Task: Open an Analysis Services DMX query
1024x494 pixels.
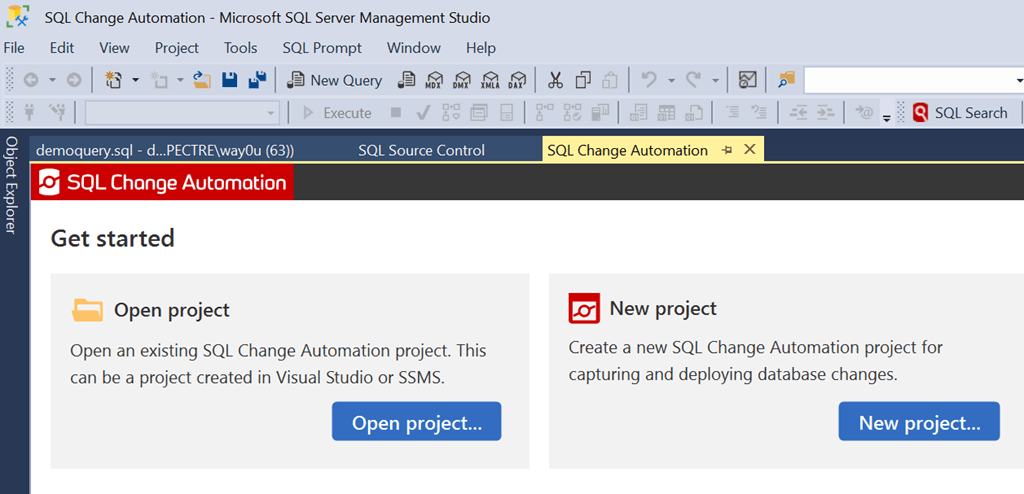Action: coord(462,80)
